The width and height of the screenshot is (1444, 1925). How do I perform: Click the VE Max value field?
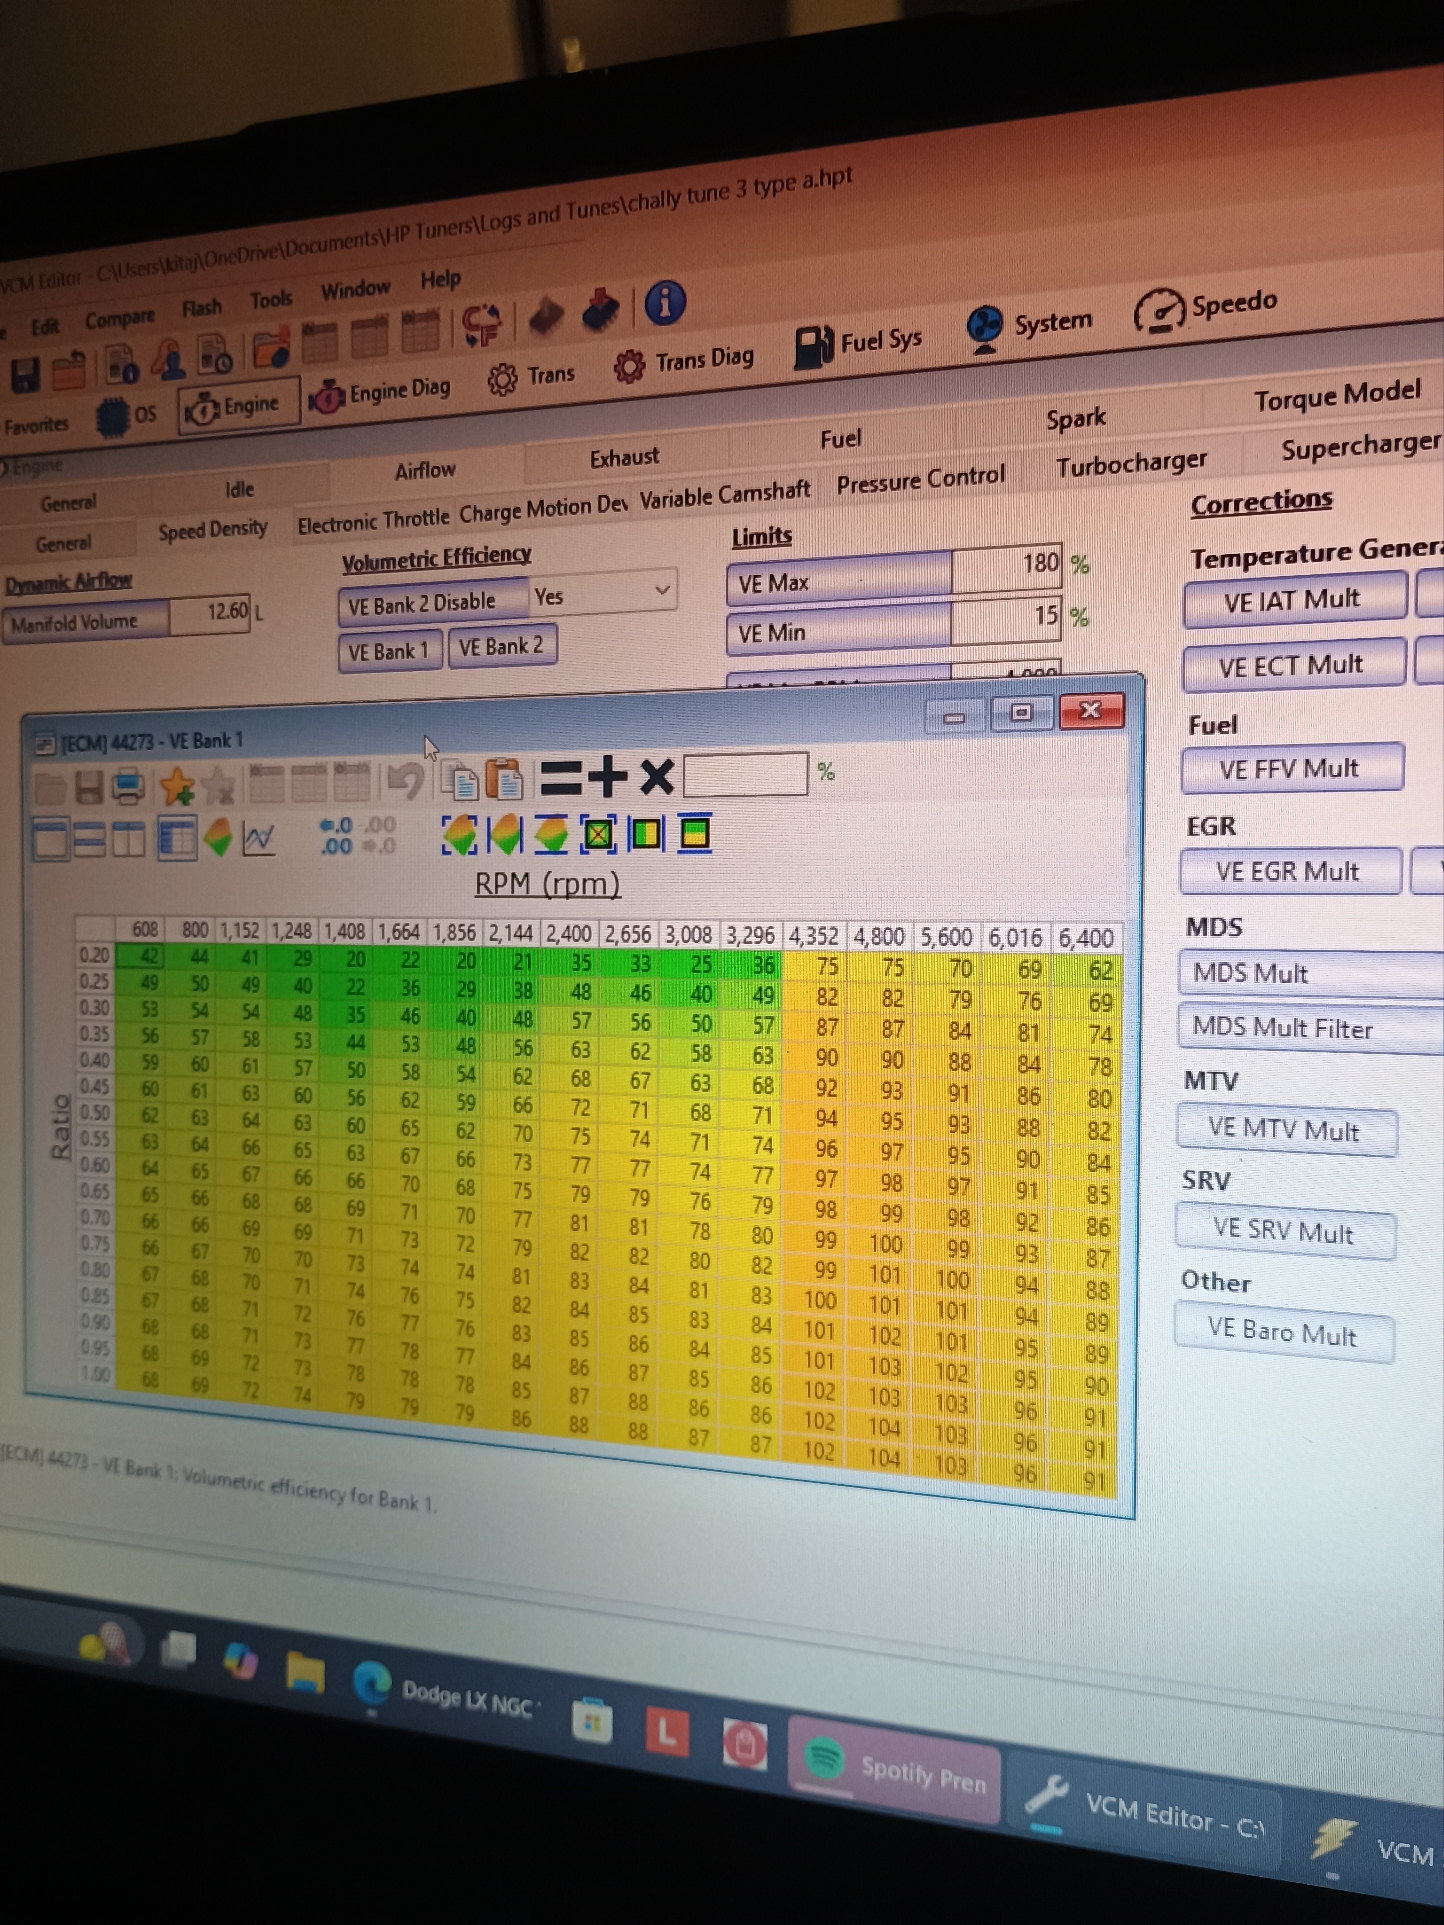coord(1006,565)
